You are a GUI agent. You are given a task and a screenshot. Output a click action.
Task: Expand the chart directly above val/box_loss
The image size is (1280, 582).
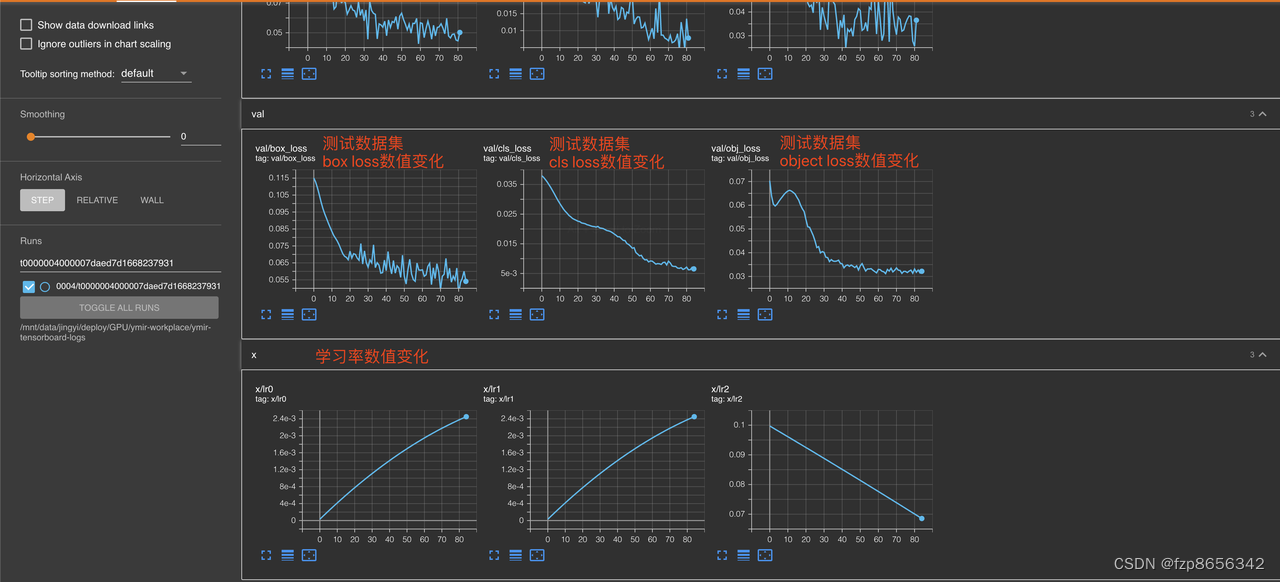click(x=266, y=73)
